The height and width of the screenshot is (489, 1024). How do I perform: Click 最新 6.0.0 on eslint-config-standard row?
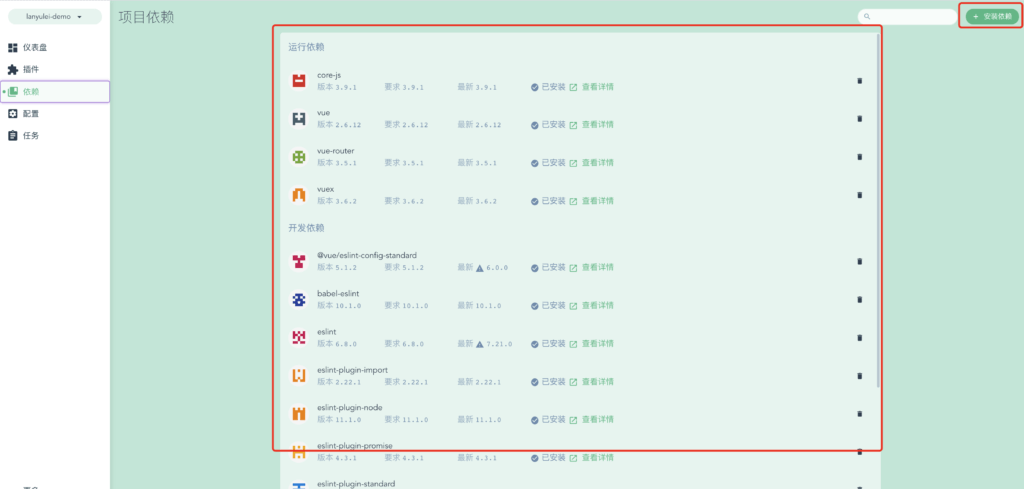point(483,268)
